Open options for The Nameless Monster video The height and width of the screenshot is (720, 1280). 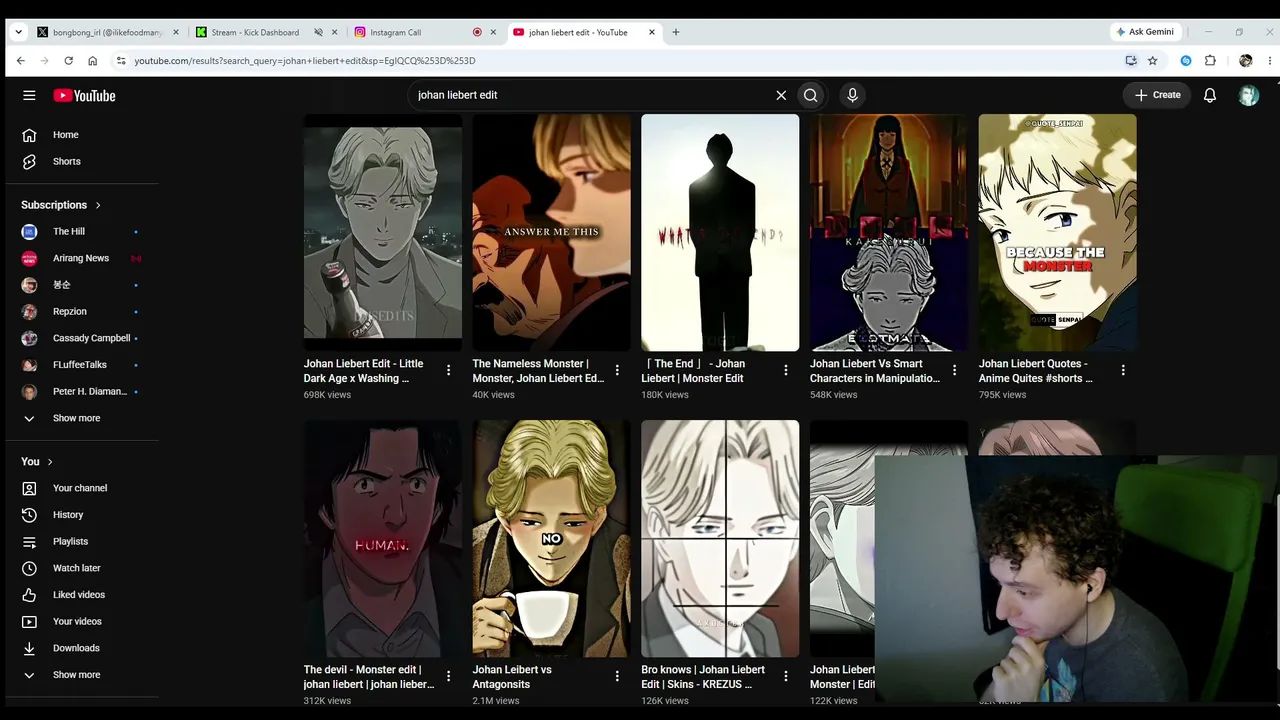point(617,370)
